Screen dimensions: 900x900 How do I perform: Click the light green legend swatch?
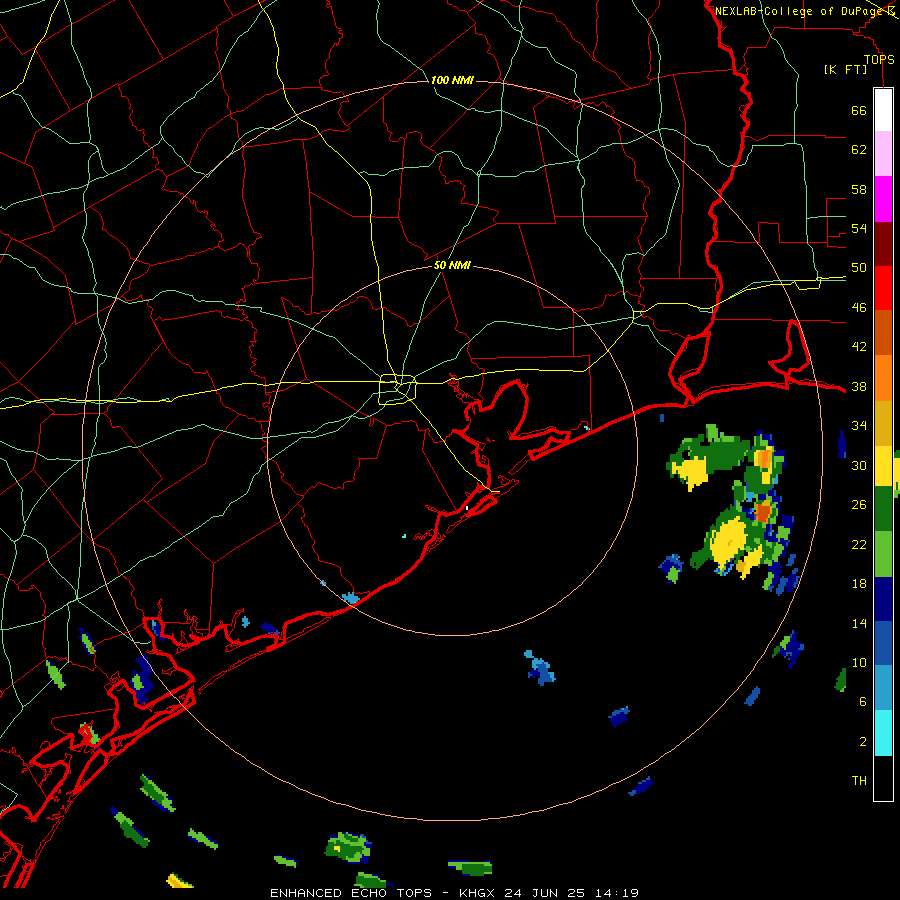(x=883, y=554)
